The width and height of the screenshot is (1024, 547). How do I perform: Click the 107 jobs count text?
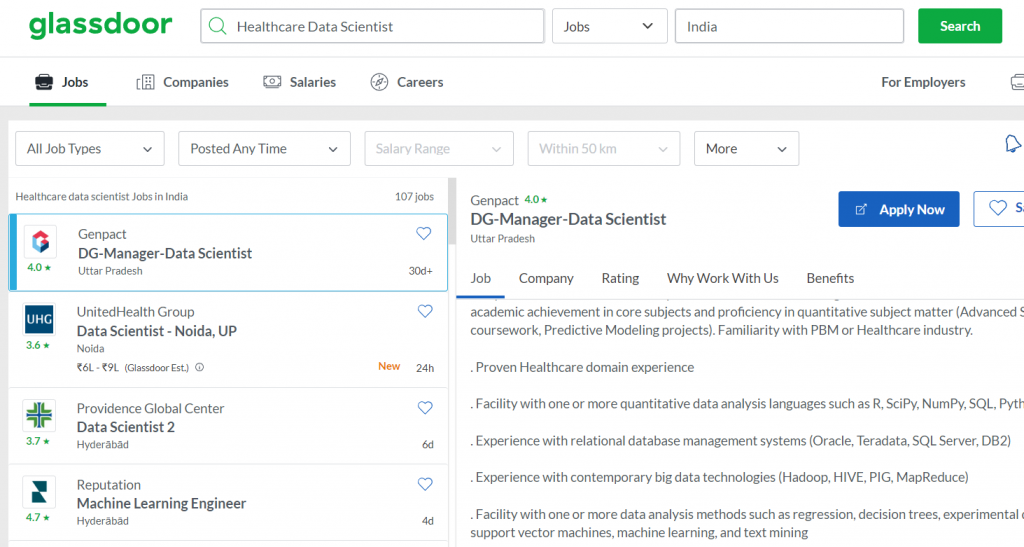[x=414, y=196]
